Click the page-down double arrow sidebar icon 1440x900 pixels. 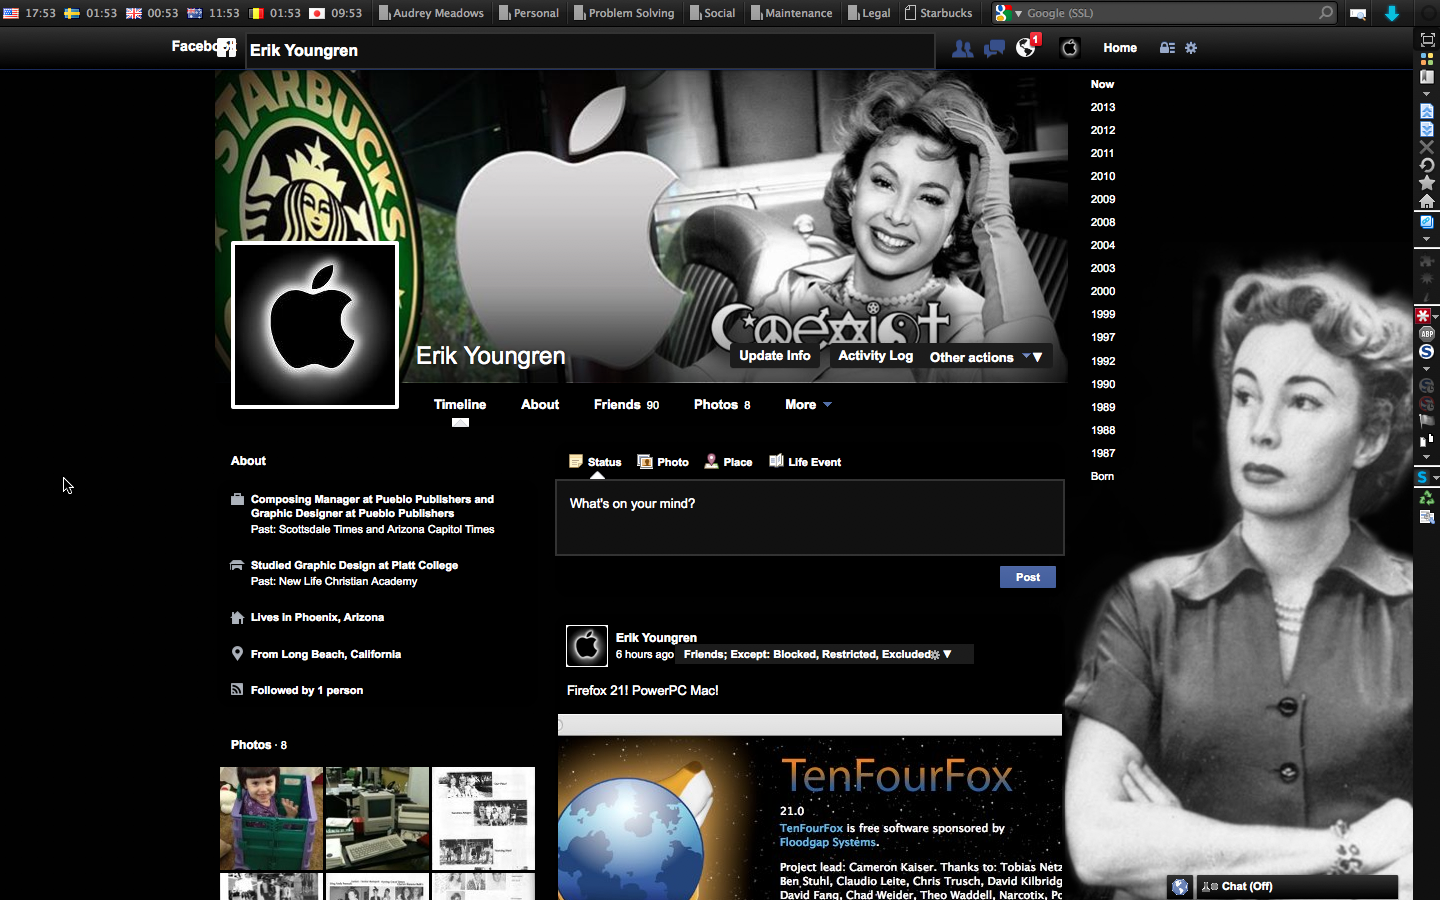(x=1427, y=129)
